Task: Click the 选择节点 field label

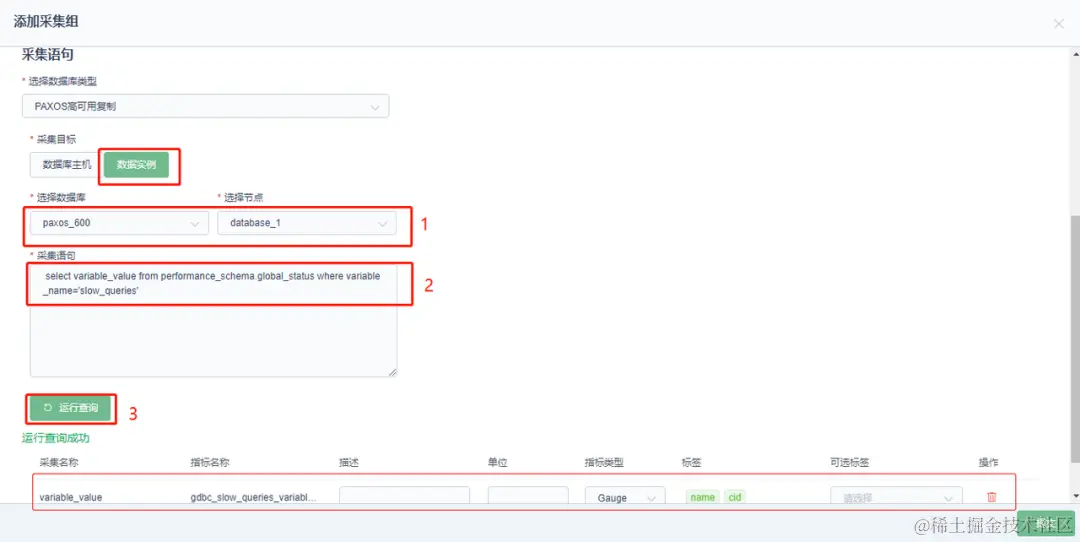Action: coord(243,198)
